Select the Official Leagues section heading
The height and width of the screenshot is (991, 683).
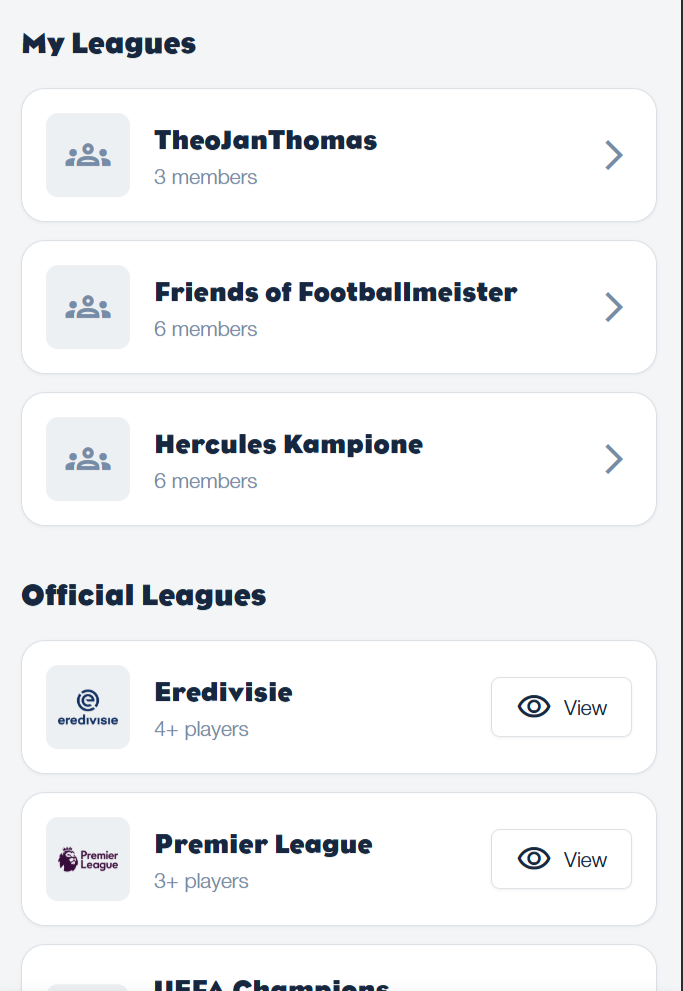[x=144, y=595]
